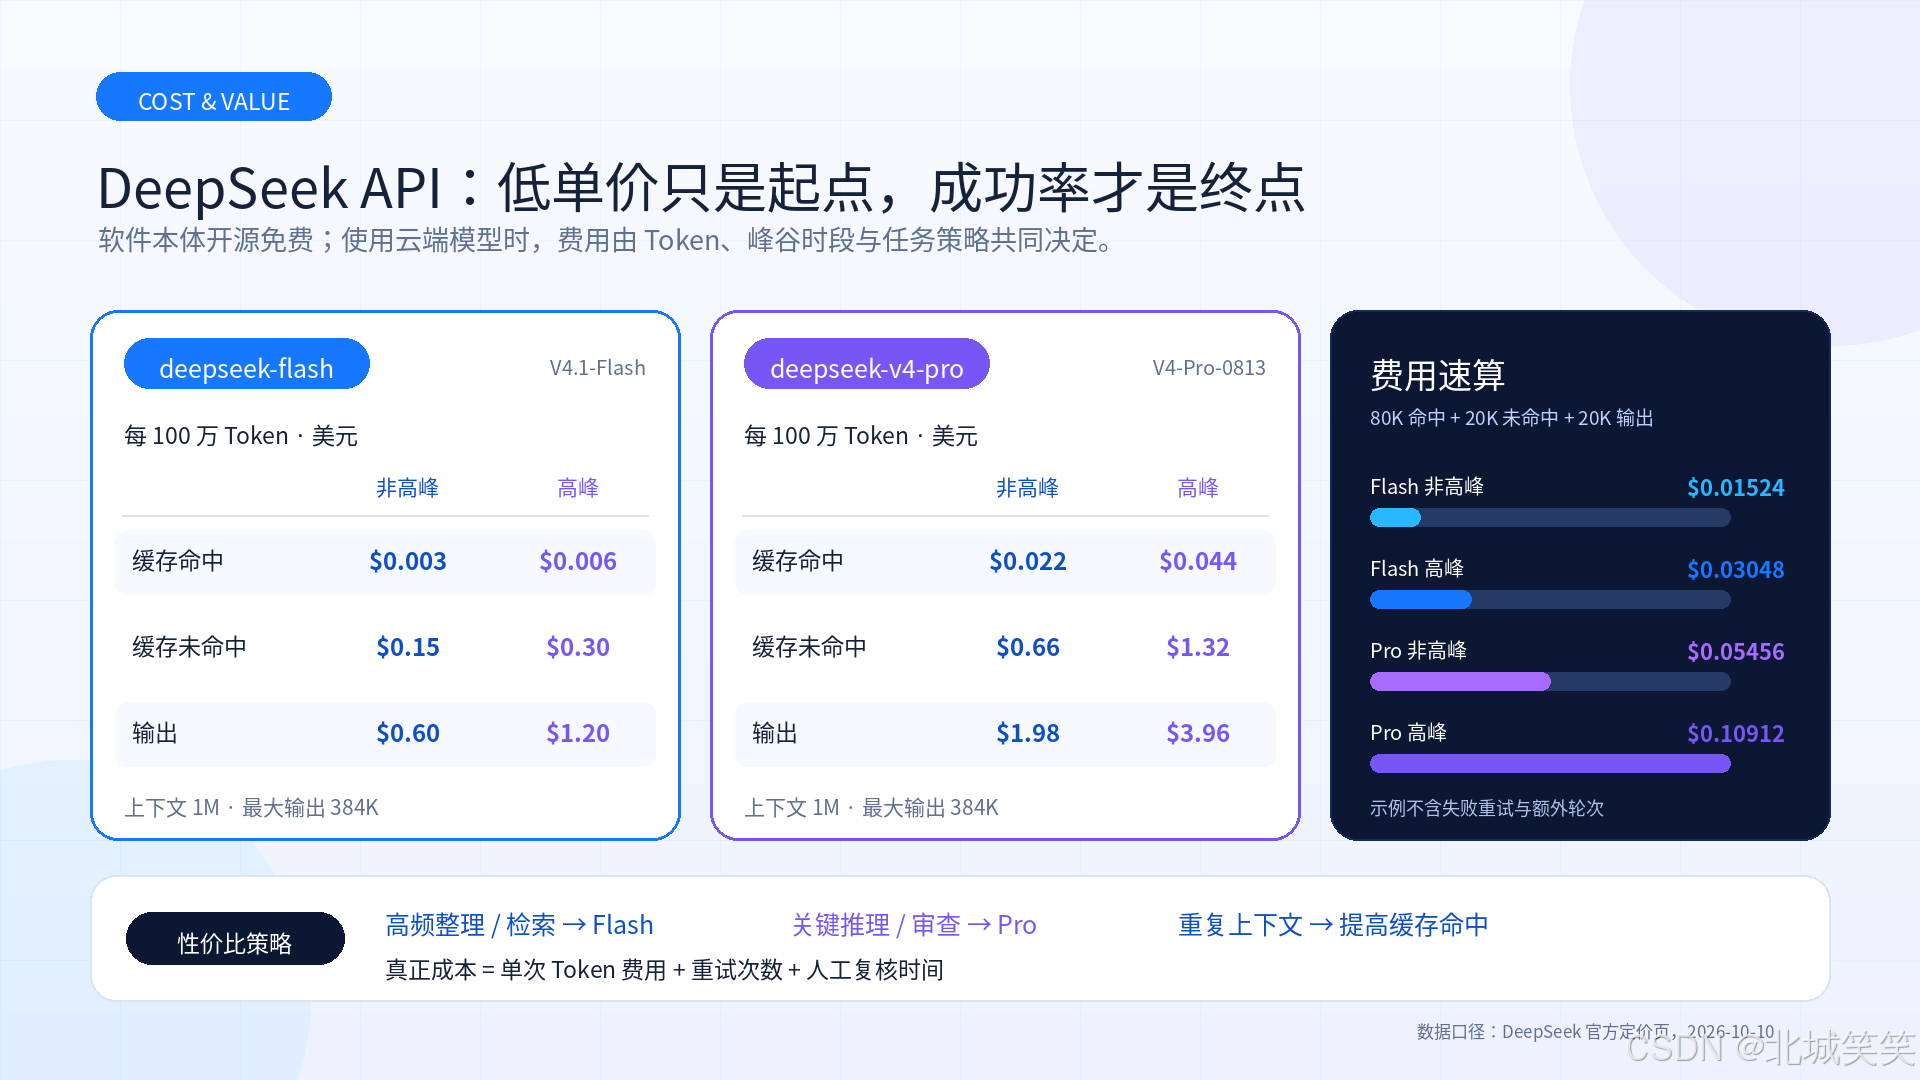Click the 性价比策略 dark pill label
The image size is (1920, 1080).
tap(235, 939)
